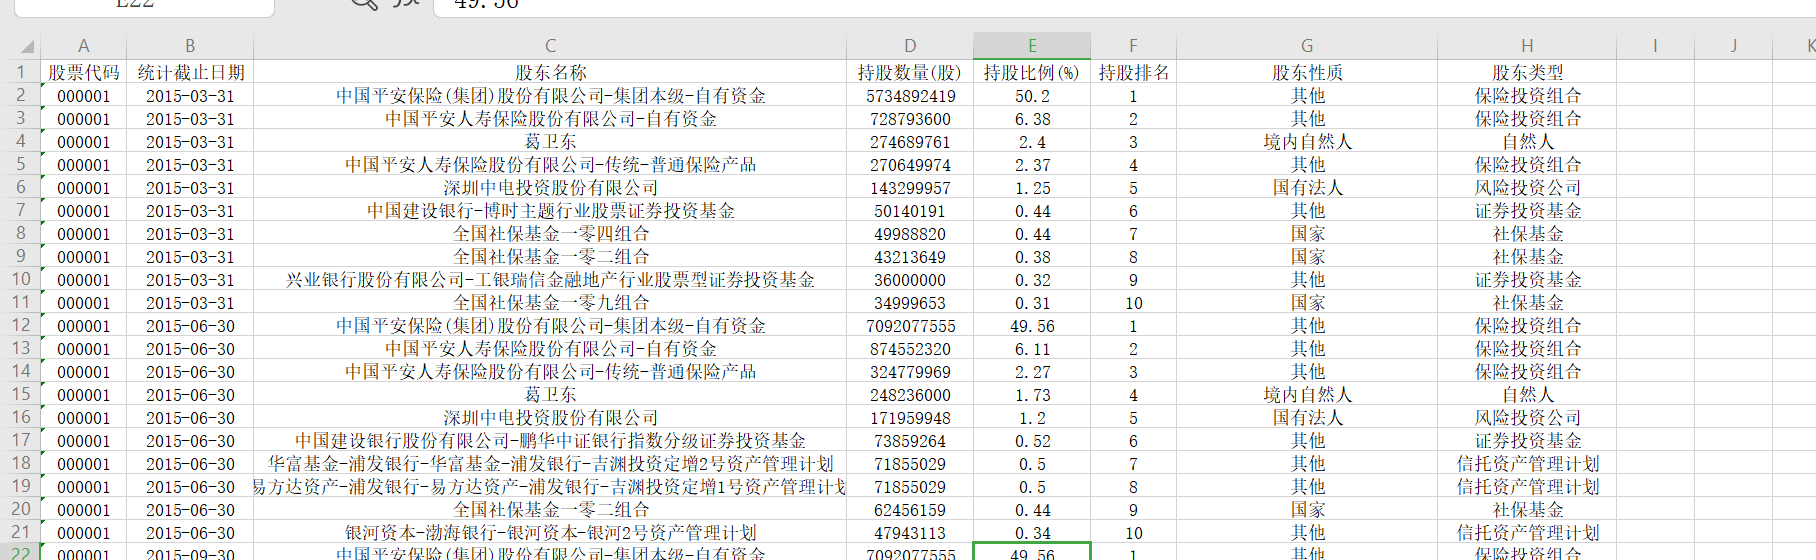Click percentage cell showing 6.11
The image size is (1816, 560).
1032,349
